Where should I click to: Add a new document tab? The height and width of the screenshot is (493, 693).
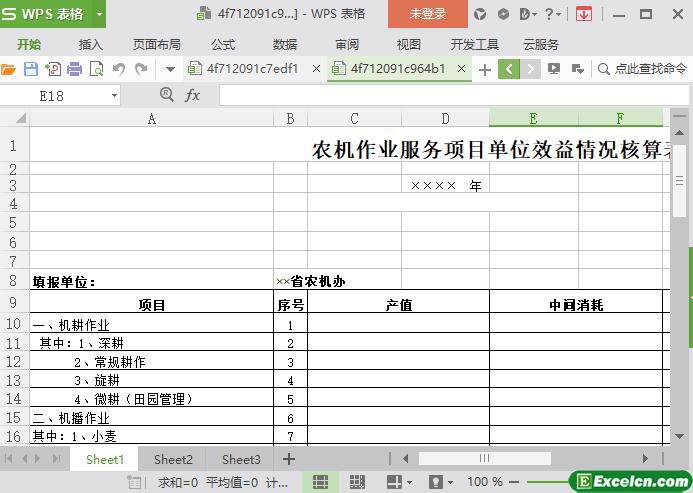[485, 69]
